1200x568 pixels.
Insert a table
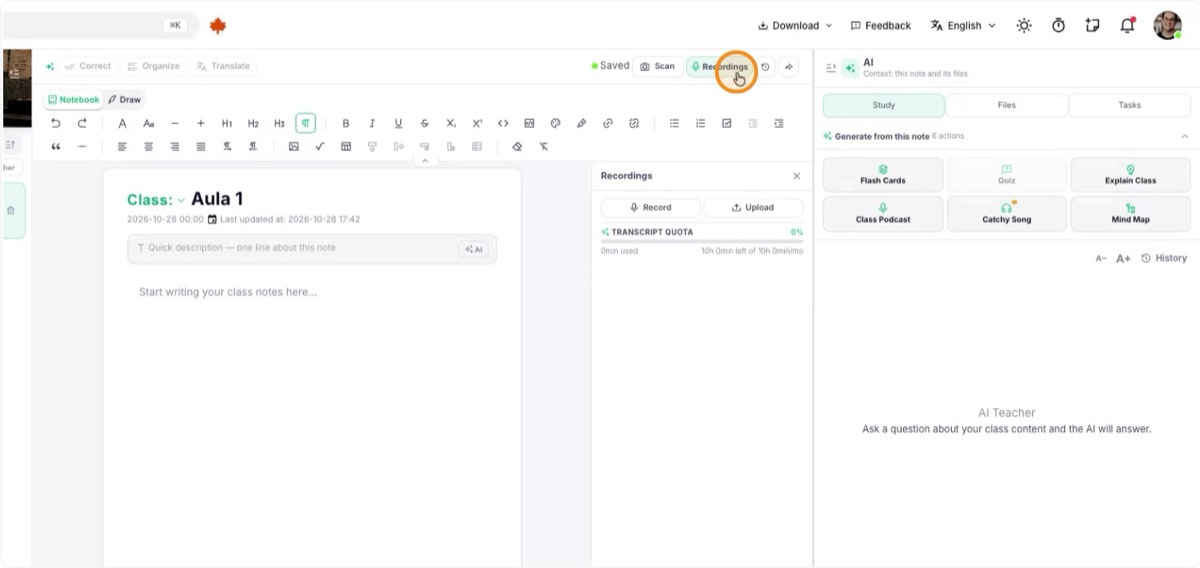click(346, 146)
